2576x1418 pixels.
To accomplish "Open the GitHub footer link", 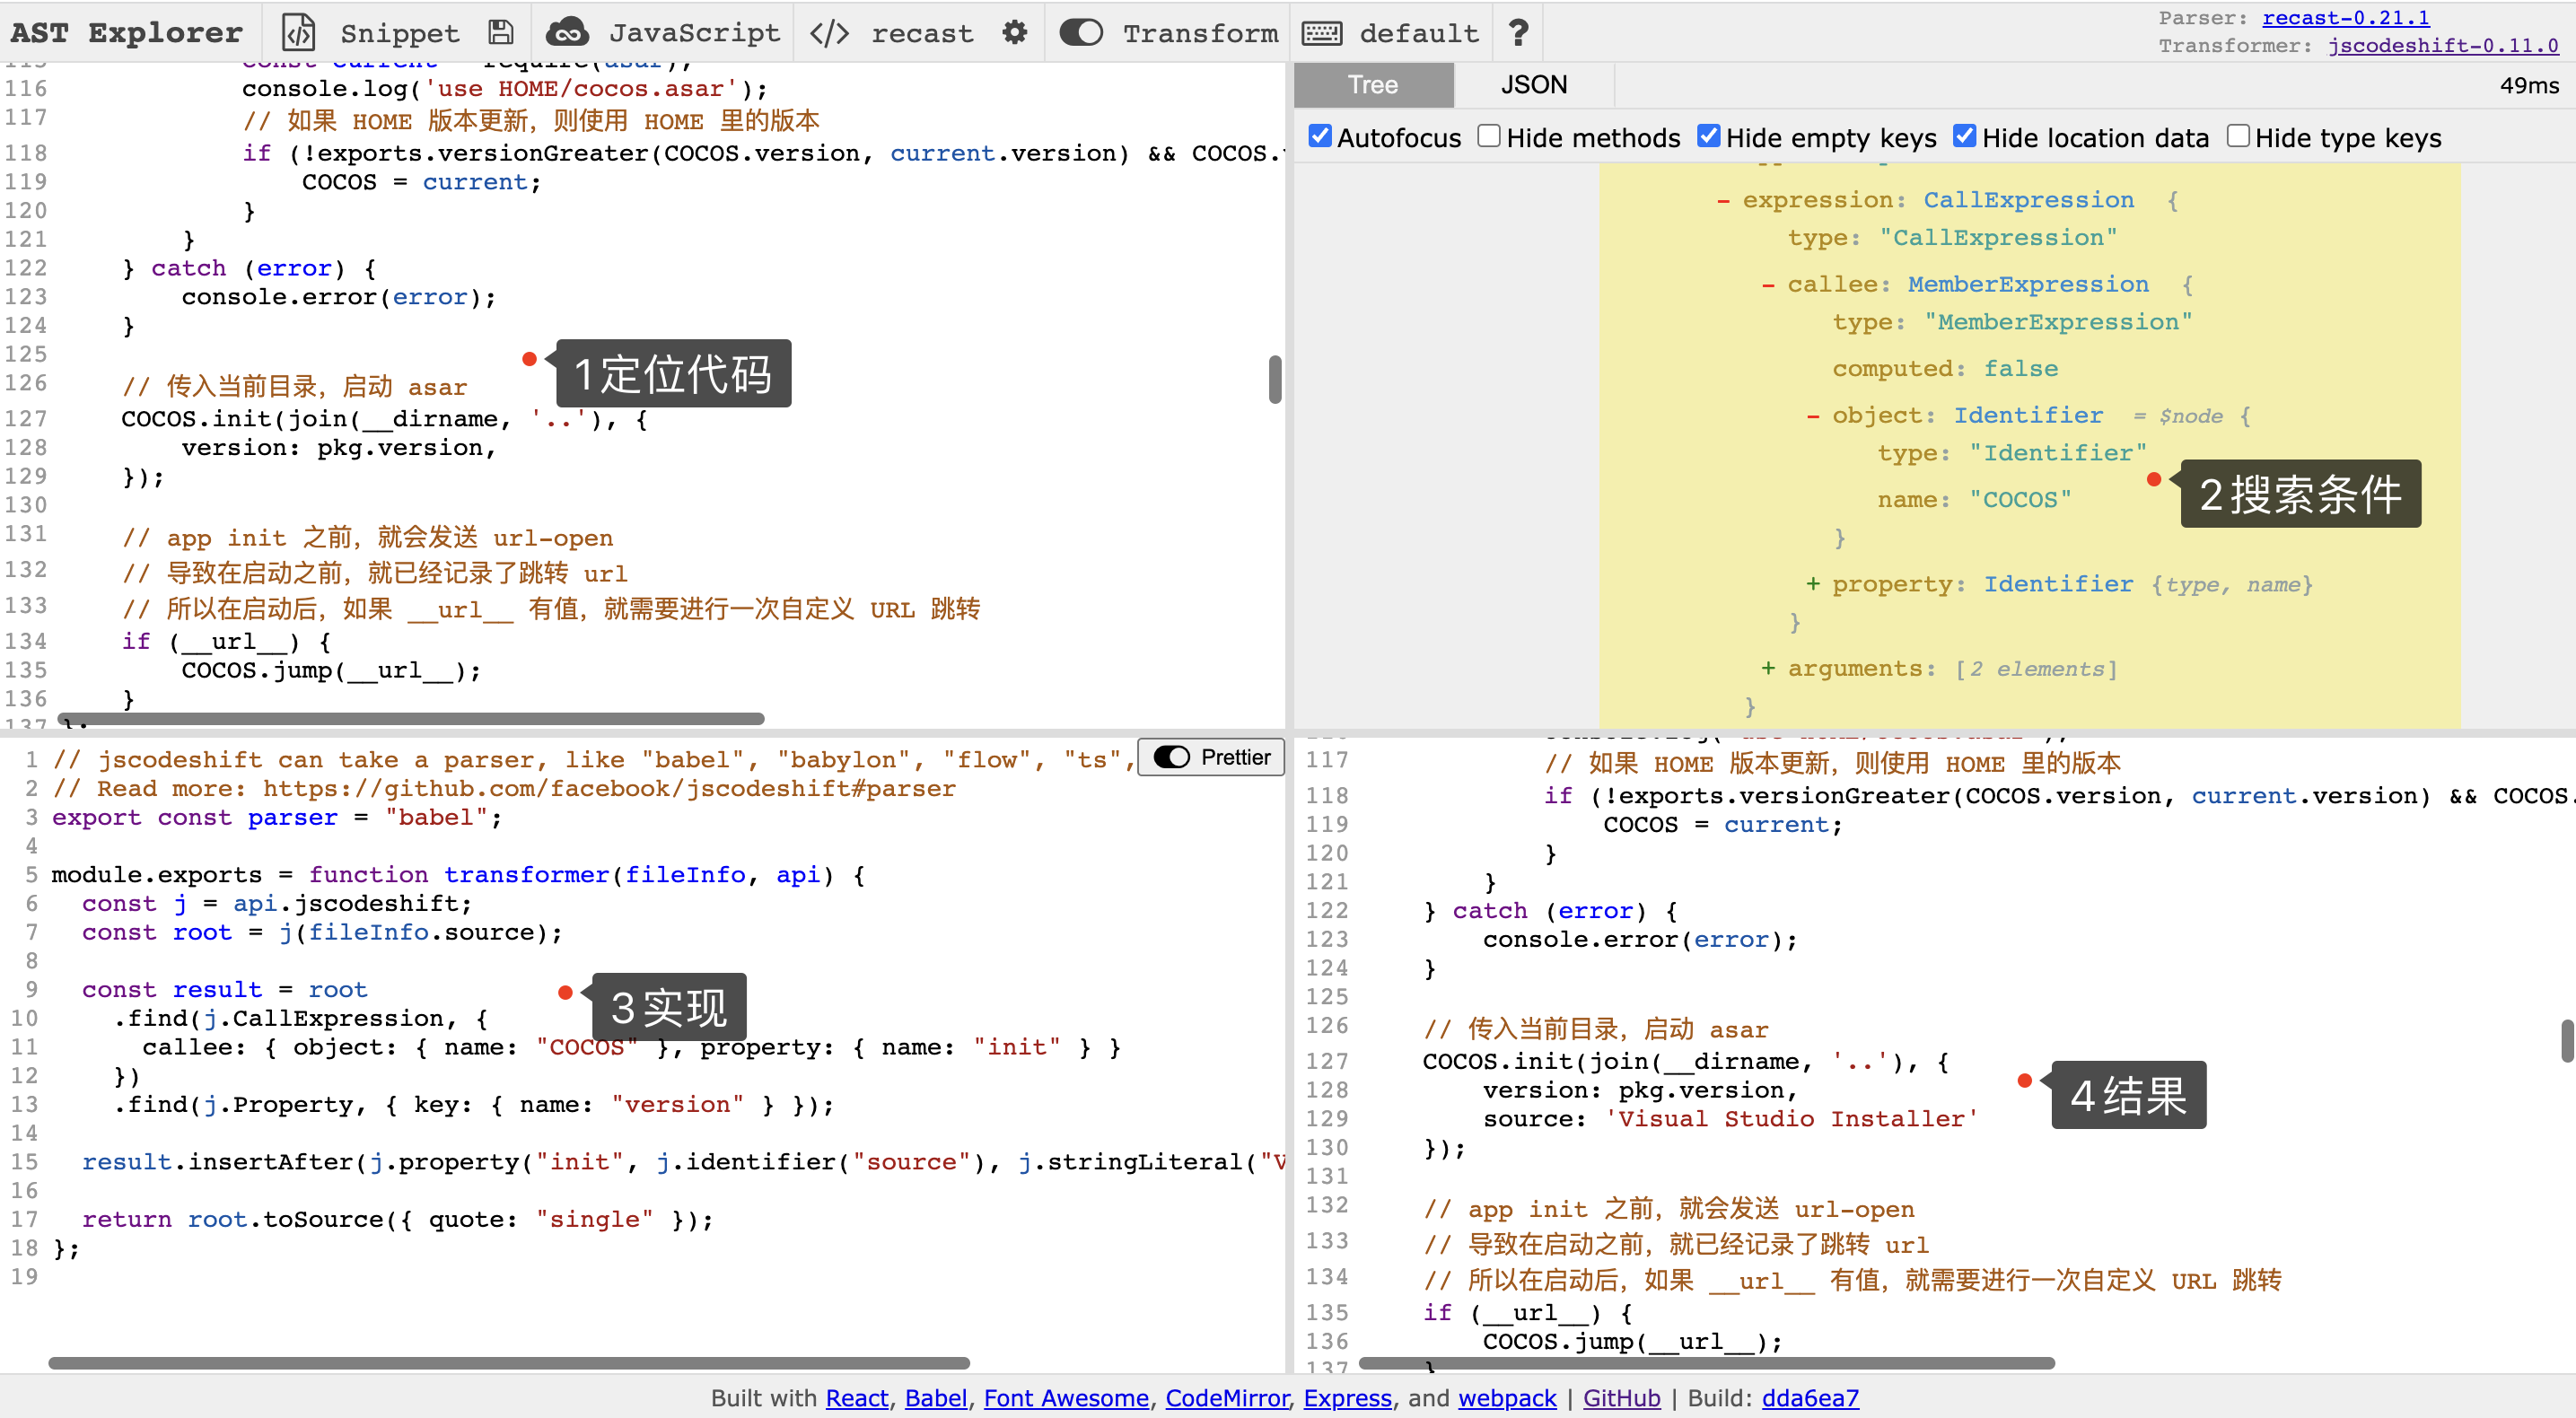I will point(1621,1398).
